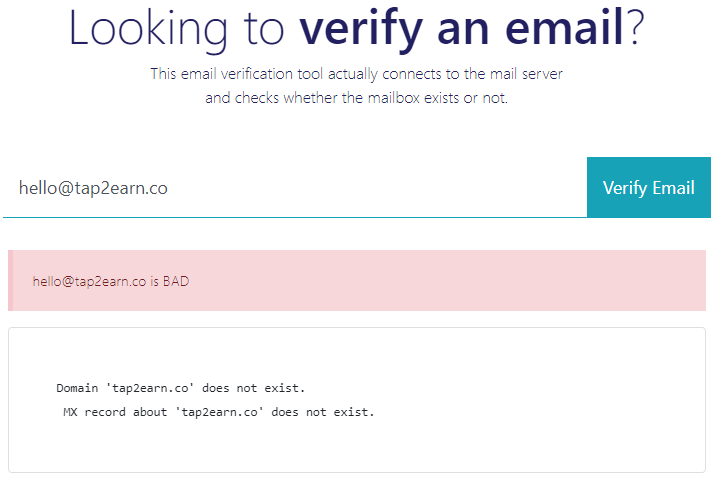
Task: Click the 'and checks whether the mailbox exists' line
Action: (357, 98)
